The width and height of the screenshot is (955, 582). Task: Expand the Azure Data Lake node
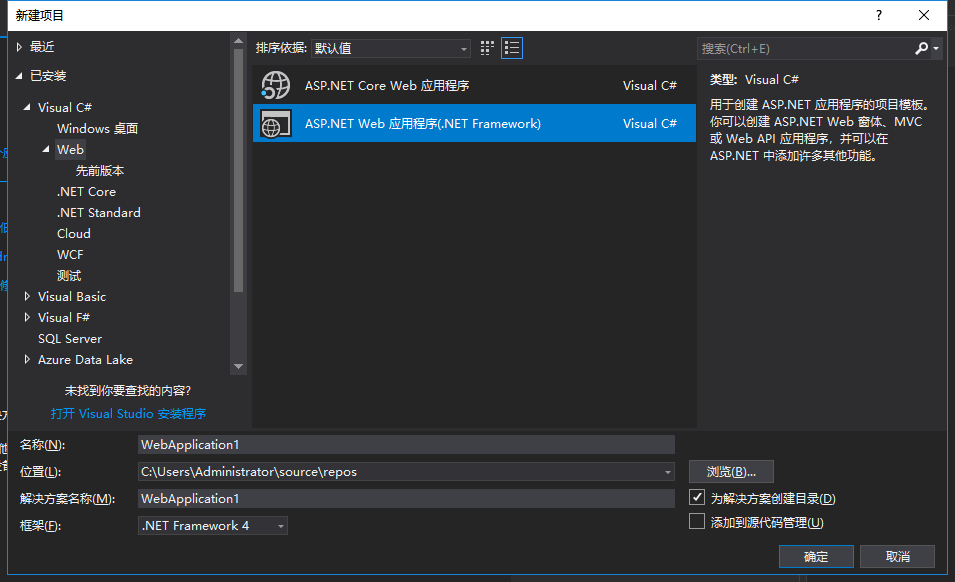27,359
